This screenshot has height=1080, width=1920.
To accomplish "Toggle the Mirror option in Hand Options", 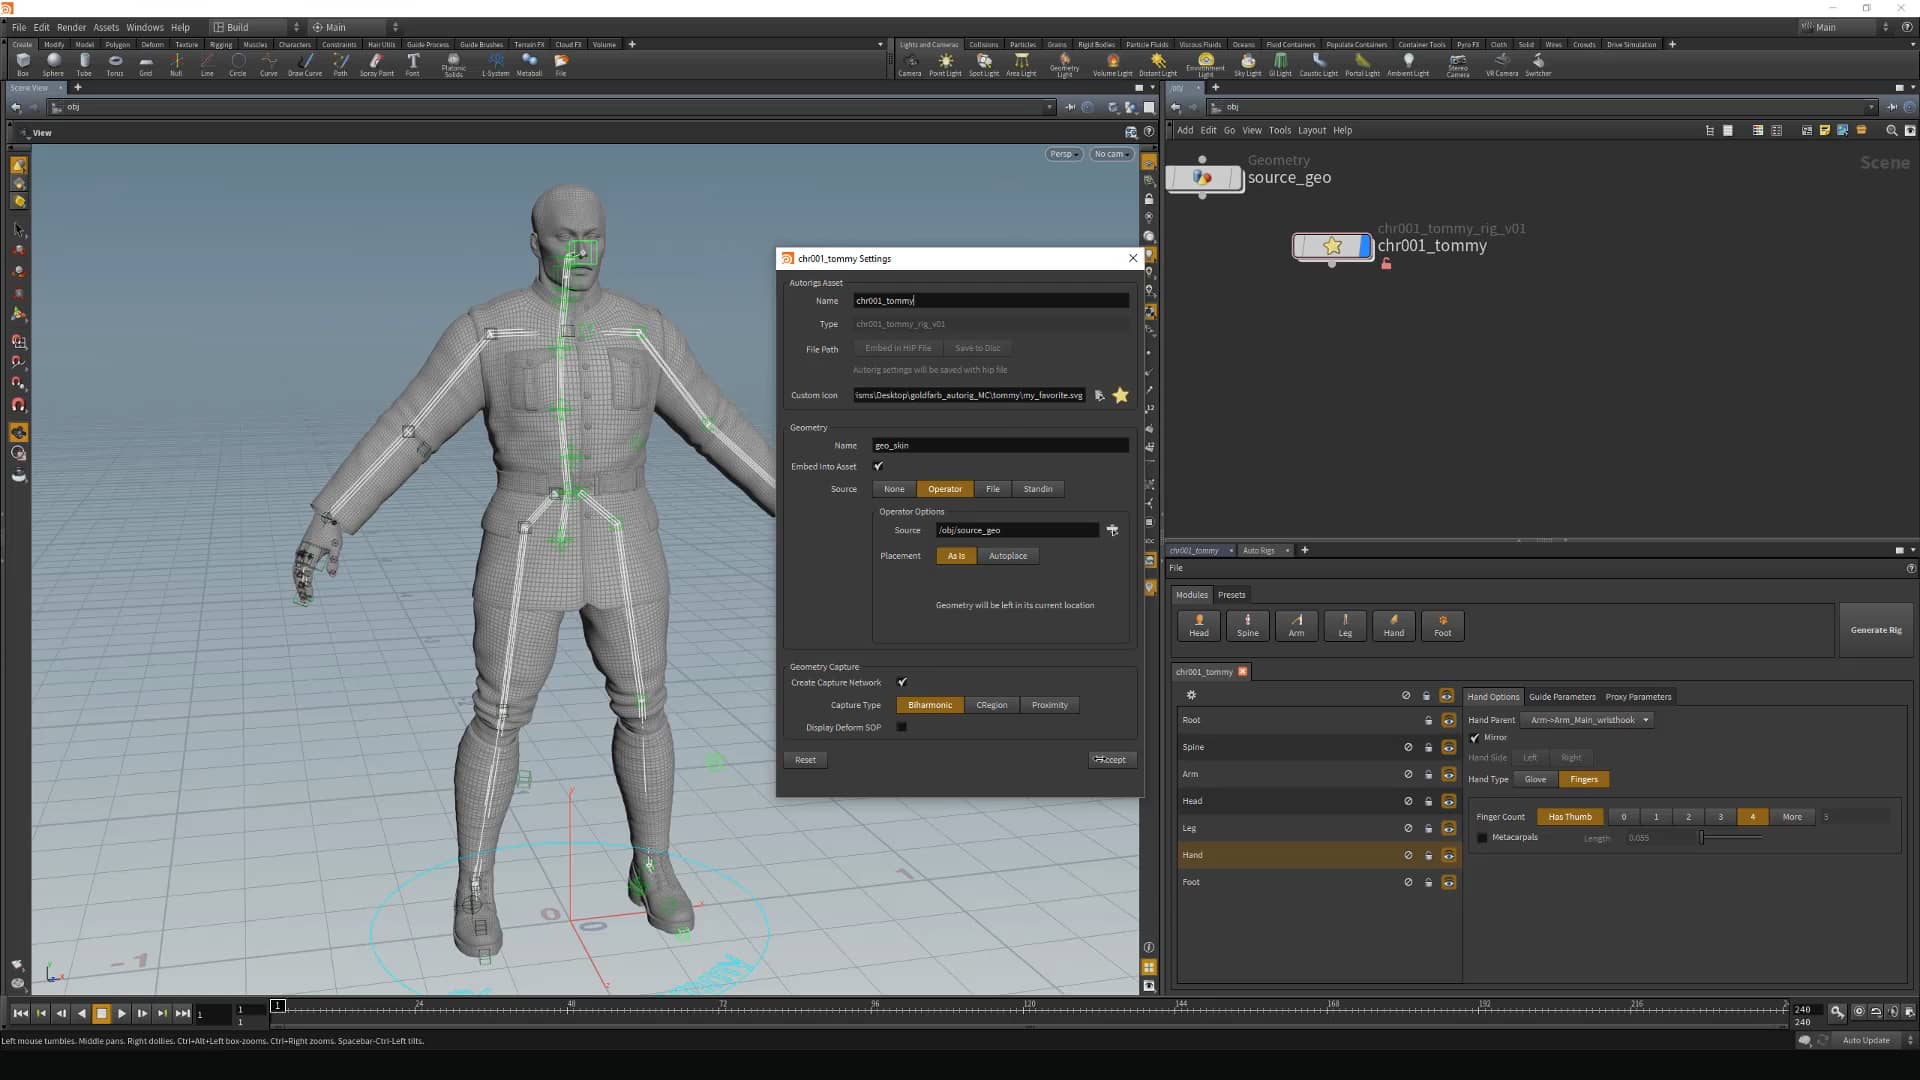I will [1476, 737].
